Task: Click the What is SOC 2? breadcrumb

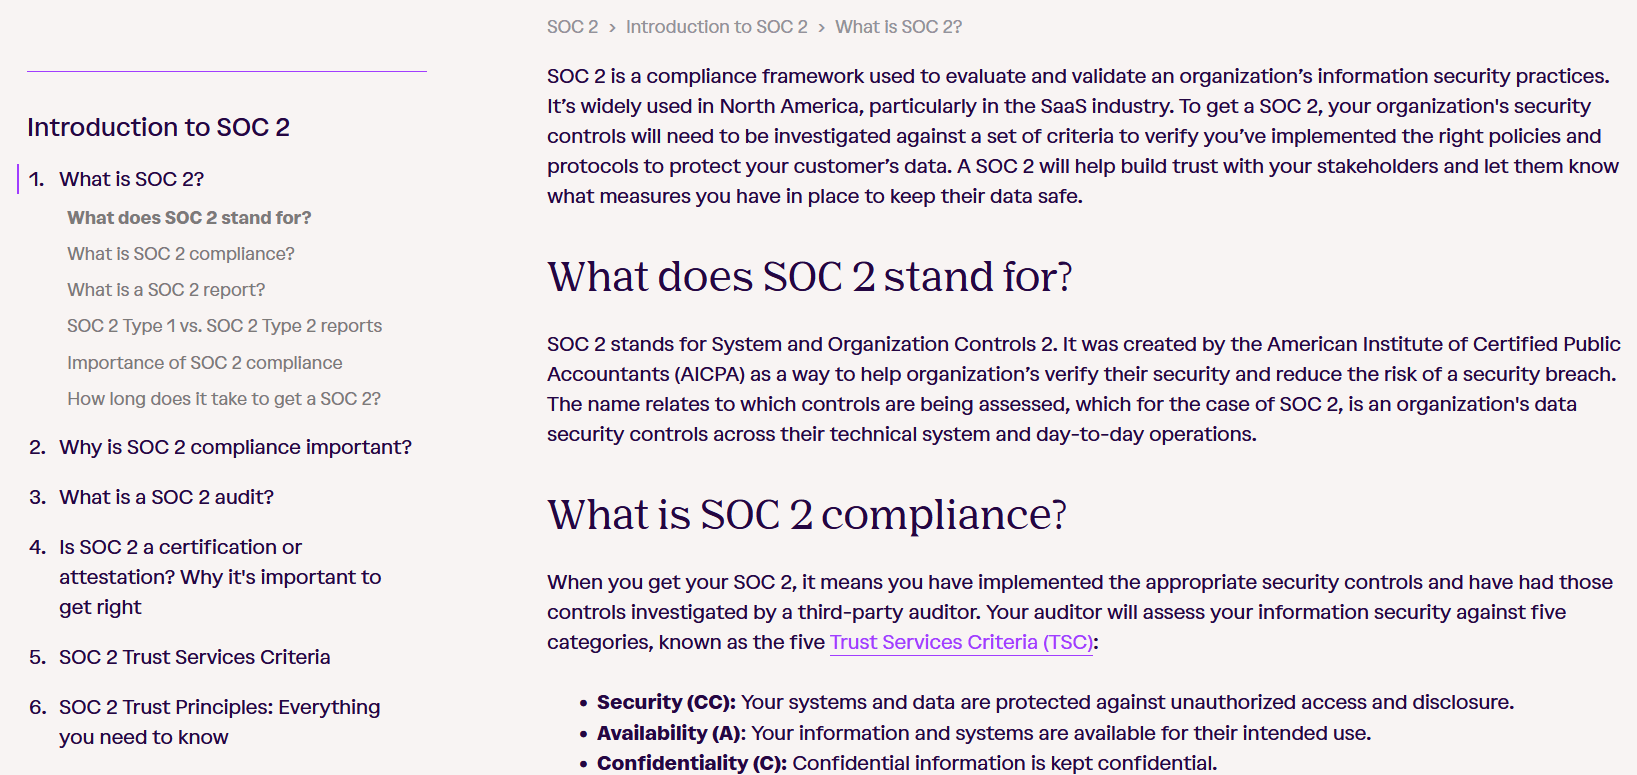Action: pos(898,27)
